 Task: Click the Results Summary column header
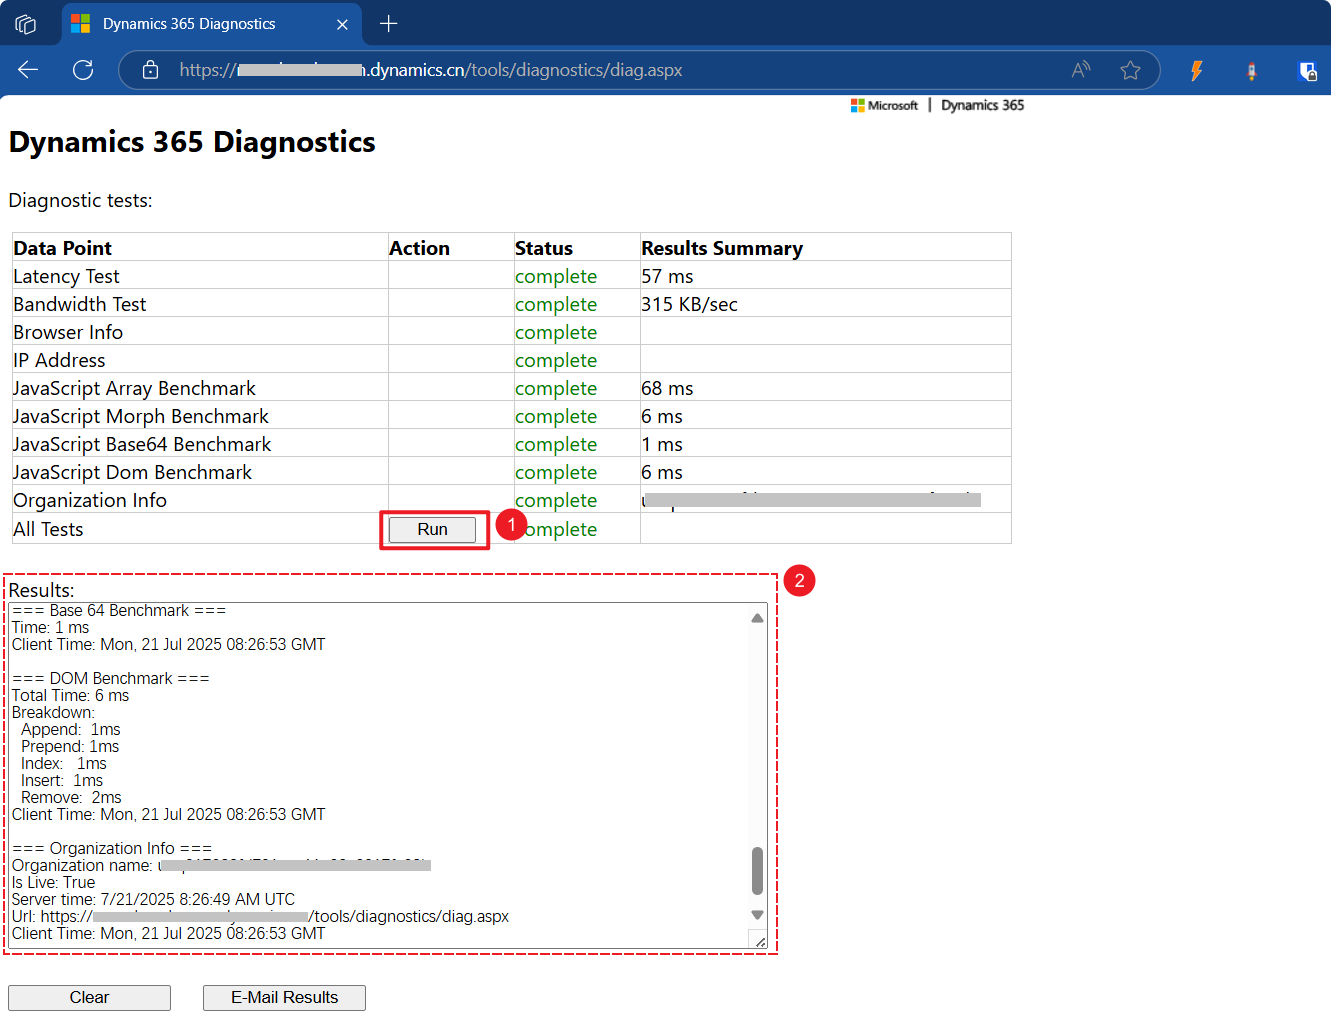click(x=722, y=248)
